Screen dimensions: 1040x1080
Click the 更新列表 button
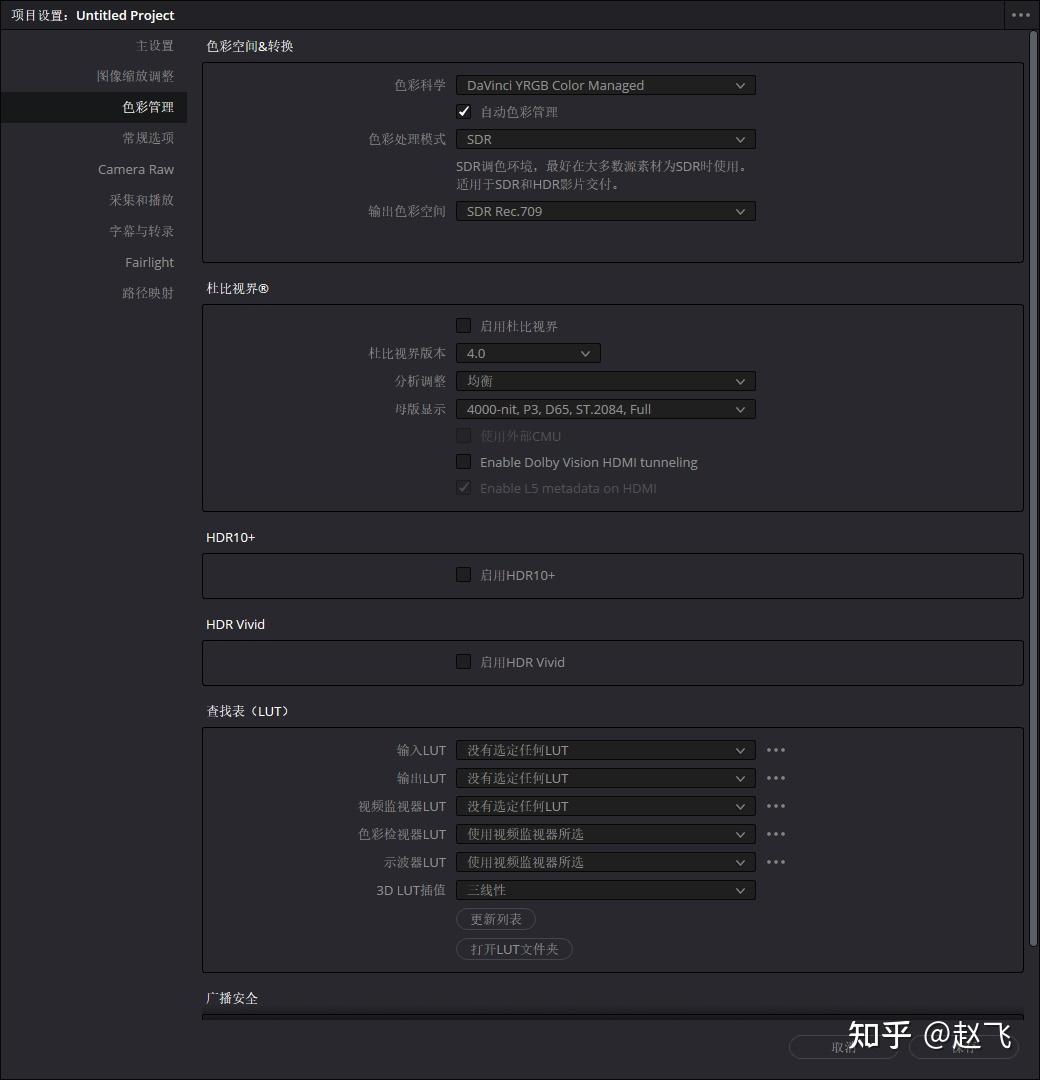pyautogui.click(x=496, y=918)
